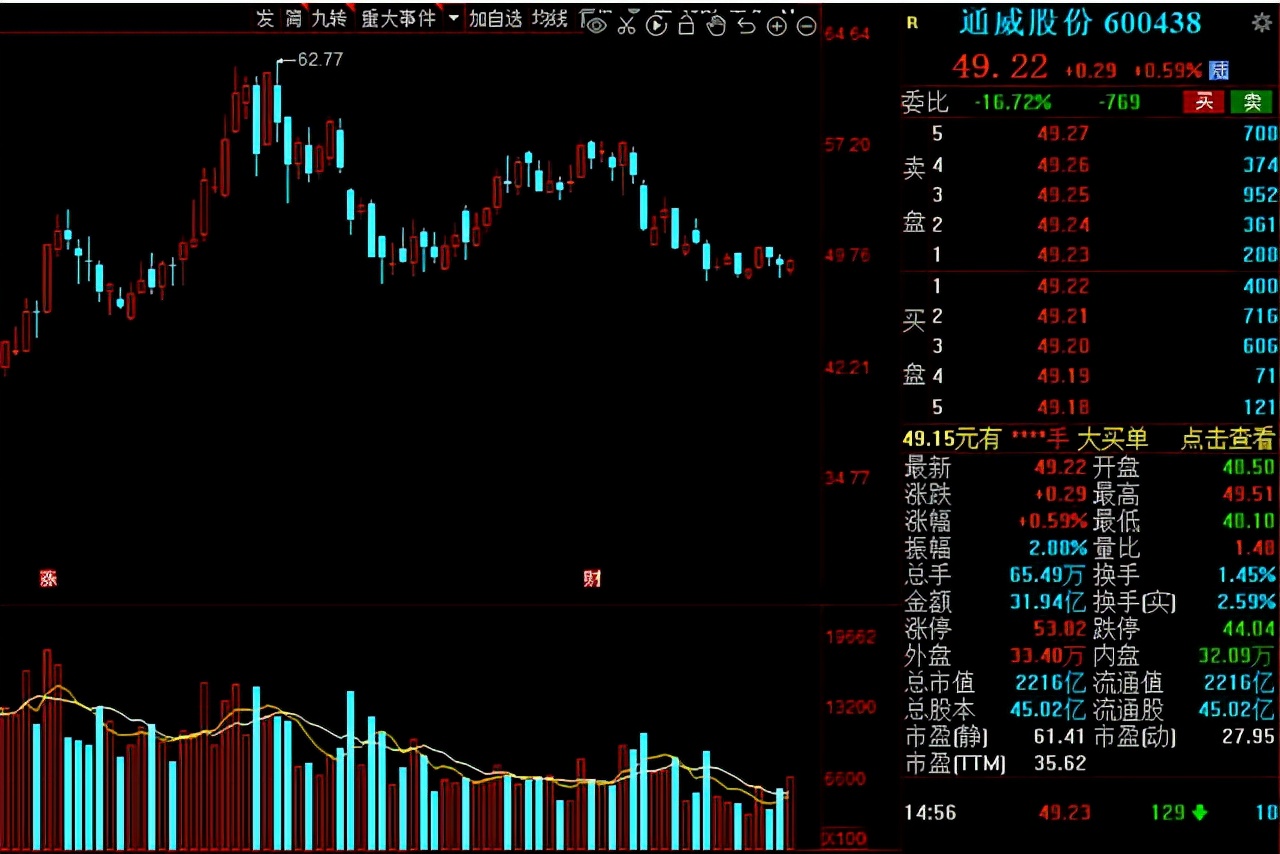The width and height of the screenshot is (1280, 854).
Task: Toggle the padlock lock icon
Action: [x=686, y=25]
